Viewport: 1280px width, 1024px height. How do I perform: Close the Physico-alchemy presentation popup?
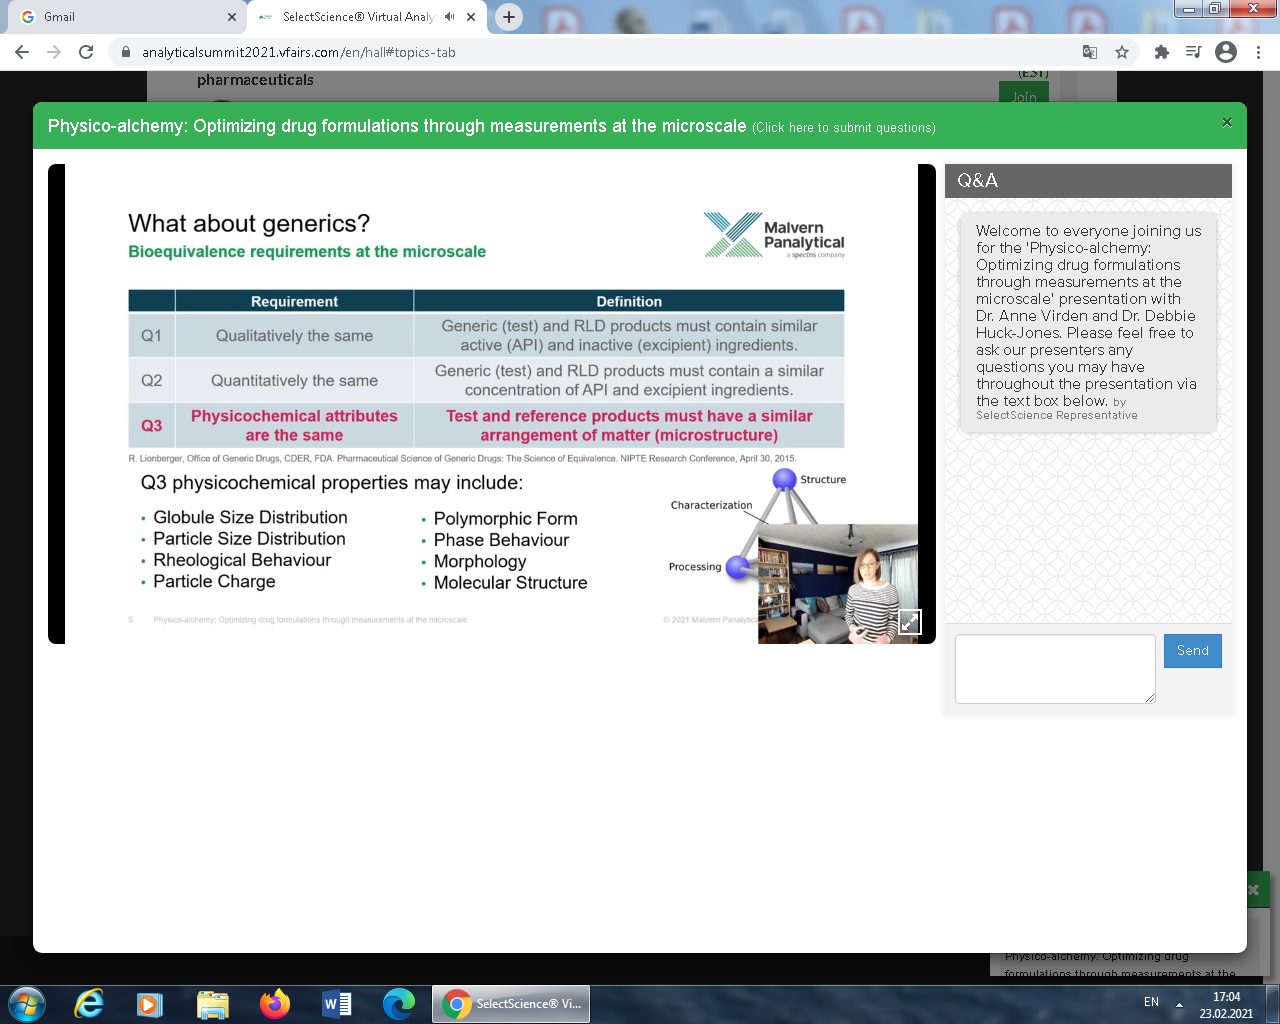tap(1227, 123)
